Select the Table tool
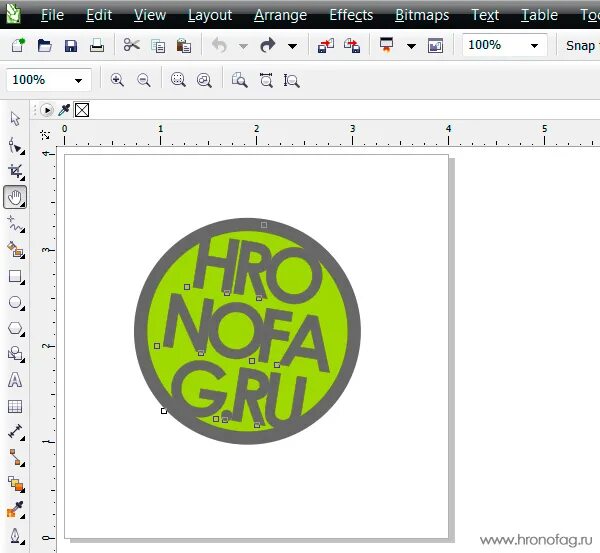600x553 pixels. point(15,406)
